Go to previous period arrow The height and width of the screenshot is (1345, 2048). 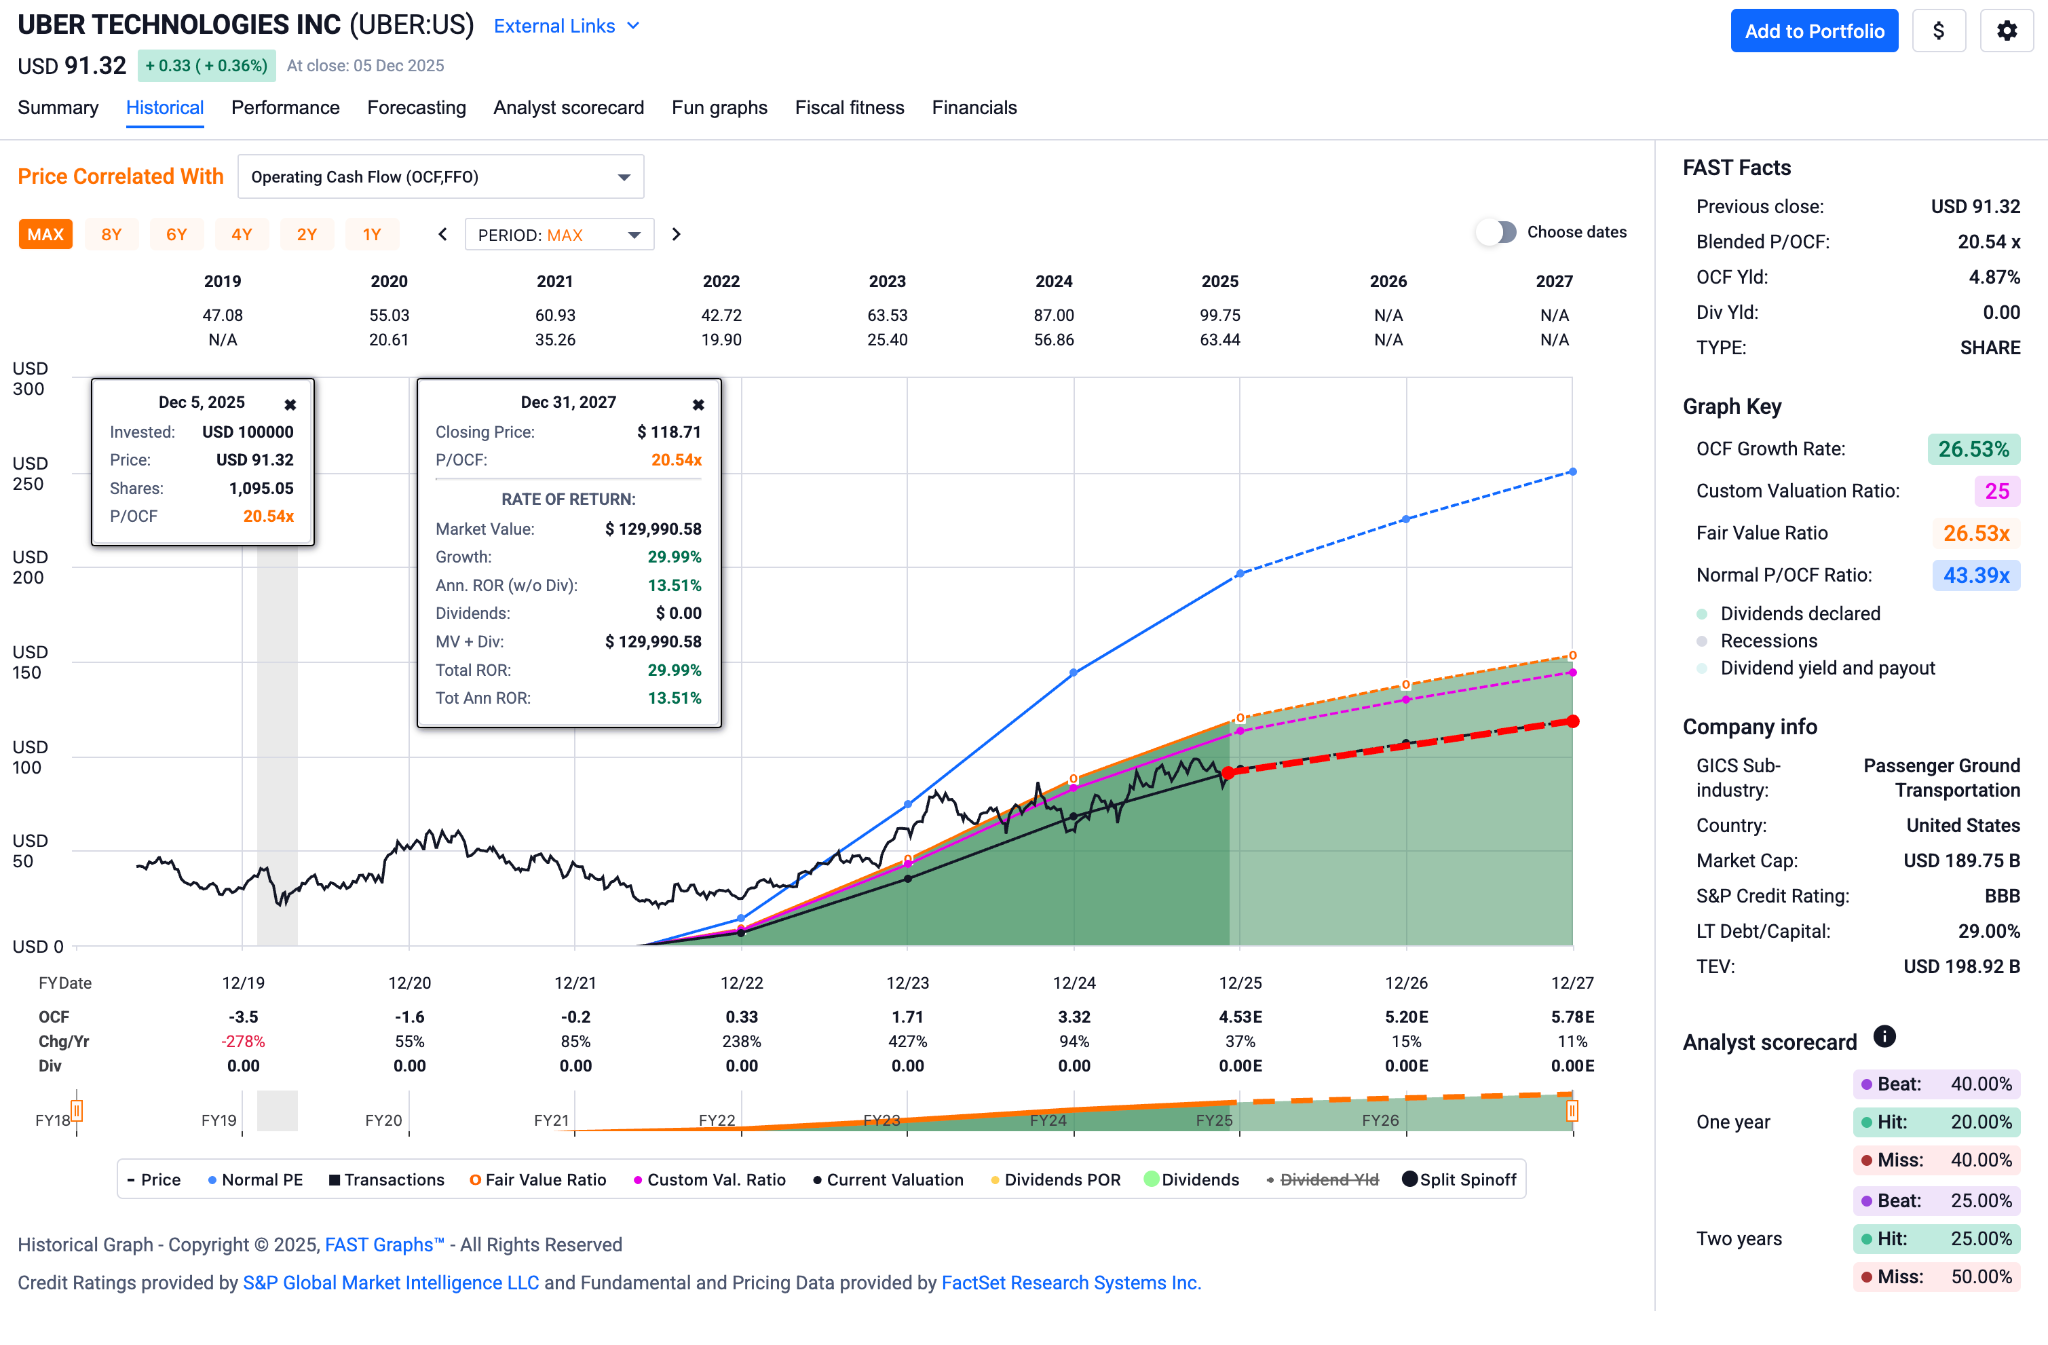(x=443, y=234)
